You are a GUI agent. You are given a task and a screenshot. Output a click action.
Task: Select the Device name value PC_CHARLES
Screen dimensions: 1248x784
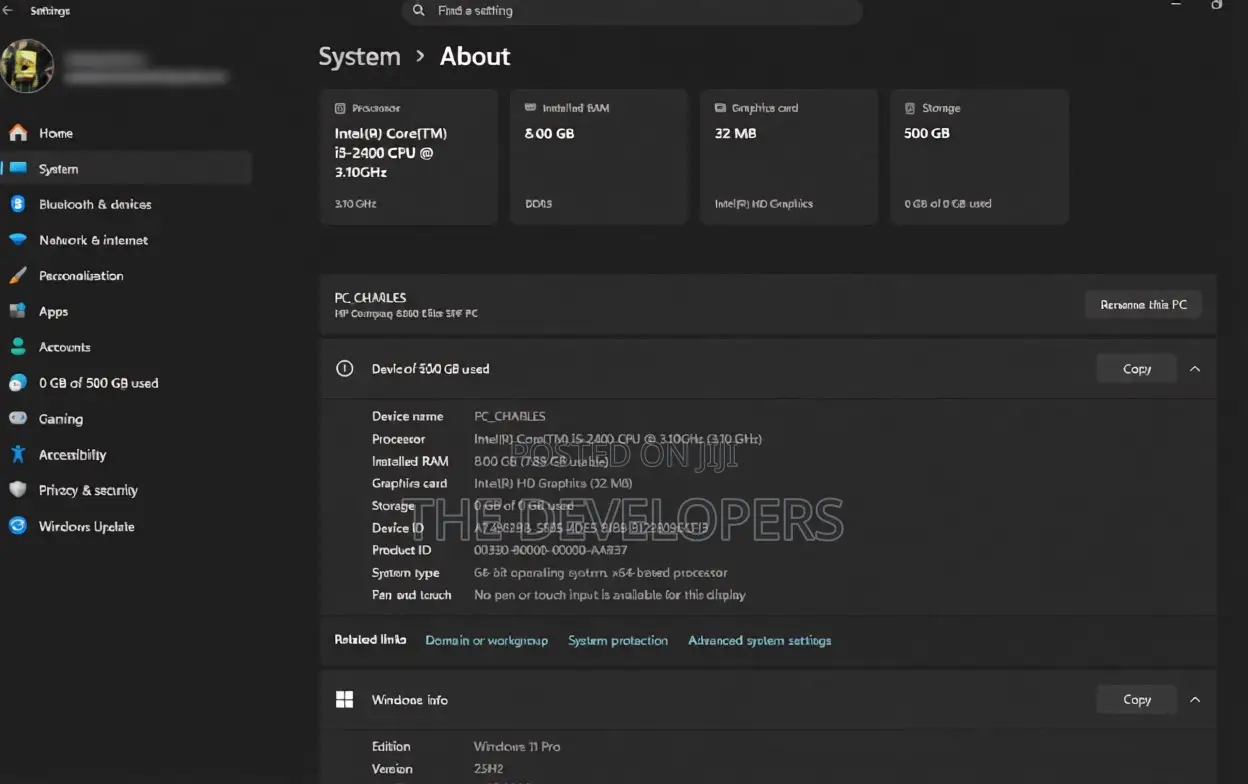[x=510, y=416]
